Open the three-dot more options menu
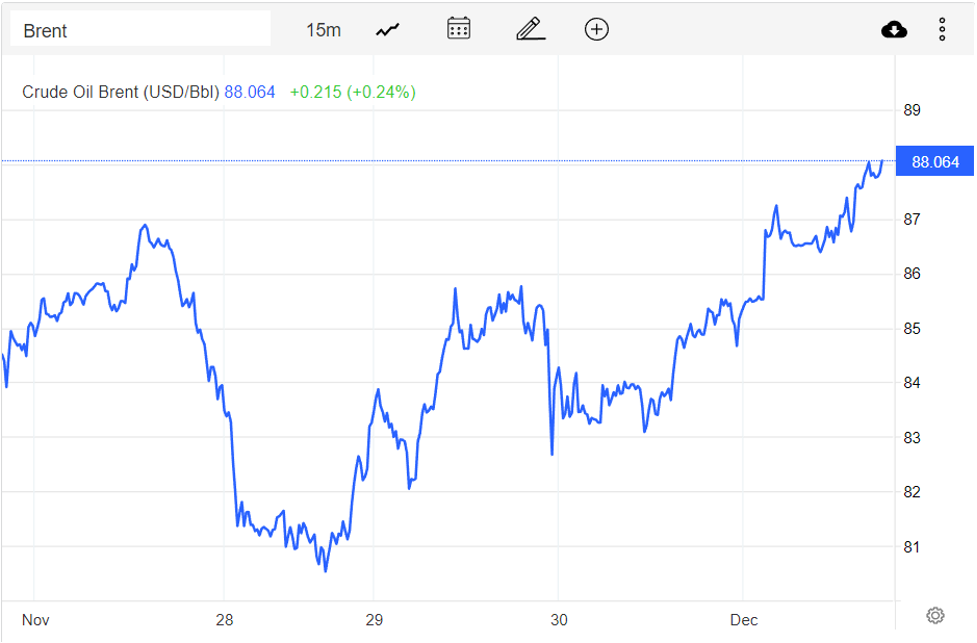Viewport: 977px width, 643px height. point(942,30)
